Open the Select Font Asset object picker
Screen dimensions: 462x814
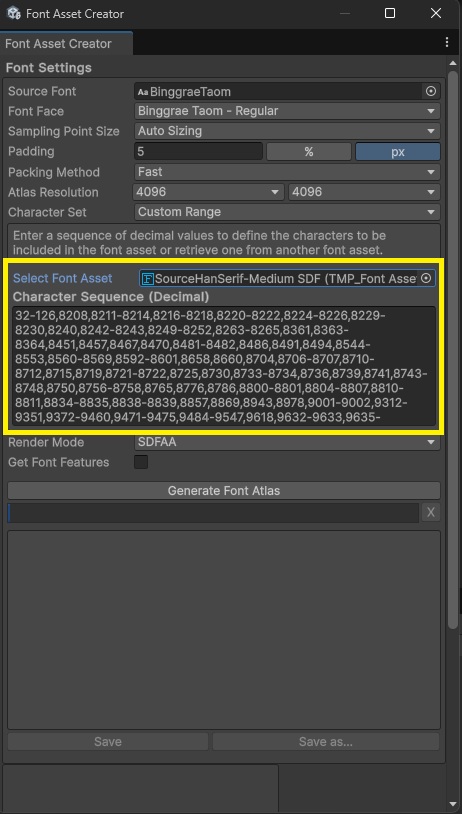[x=426, y=278]
